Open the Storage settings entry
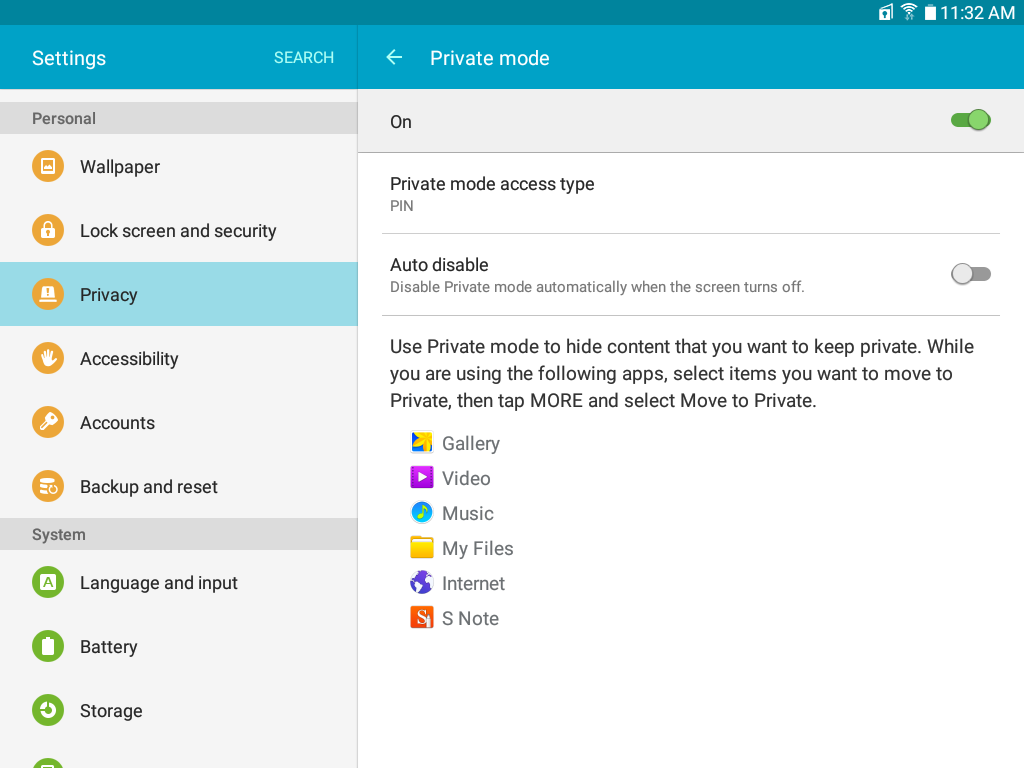Viewport: 1024px width, 768px height. 179,710
